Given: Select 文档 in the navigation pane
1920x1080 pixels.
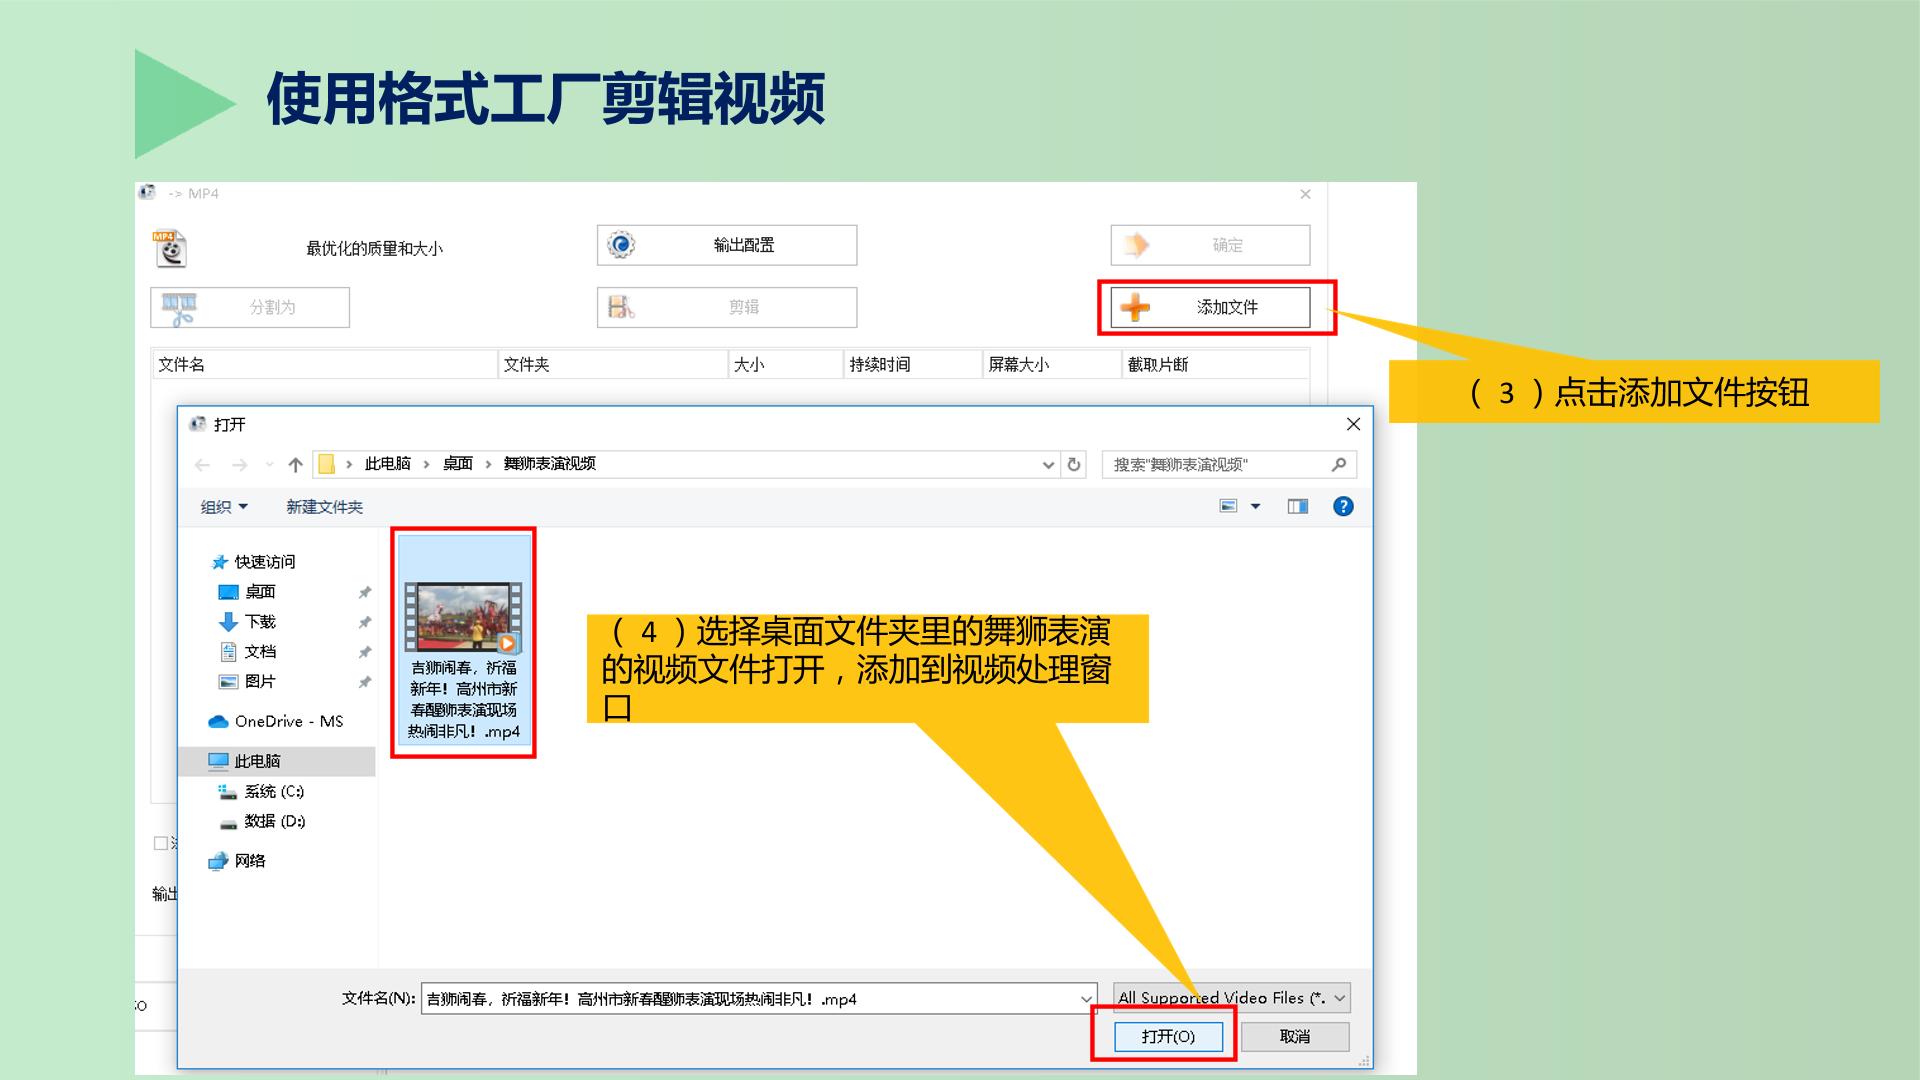Looking at the screenshot, I should point(260,652).
